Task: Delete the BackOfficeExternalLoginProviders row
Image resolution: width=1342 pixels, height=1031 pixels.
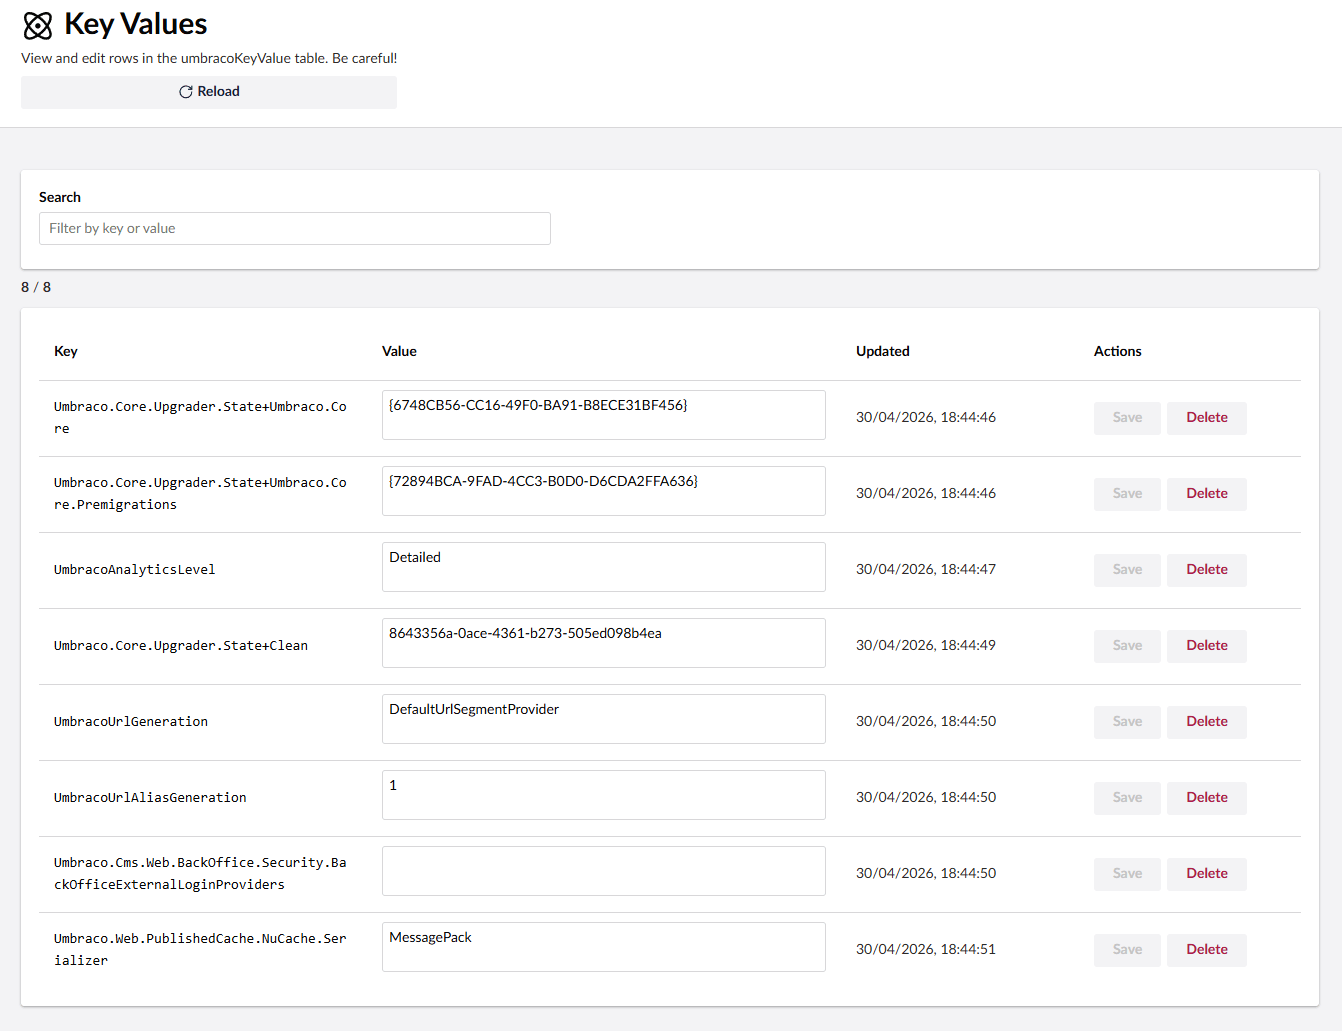Action: (1207, 874)
